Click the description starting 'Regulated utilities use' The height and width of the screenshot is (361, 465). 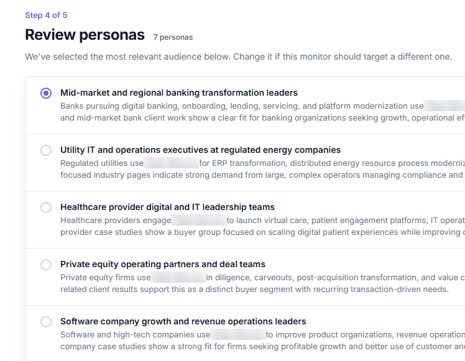(263, 169)
